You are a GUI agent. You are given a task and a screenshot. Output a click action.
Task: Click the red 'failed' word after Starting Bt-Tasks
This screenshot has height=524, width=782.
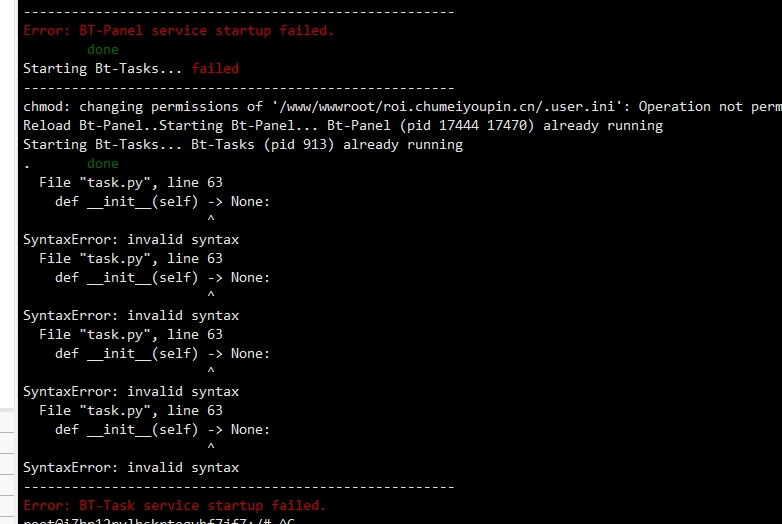215,68
